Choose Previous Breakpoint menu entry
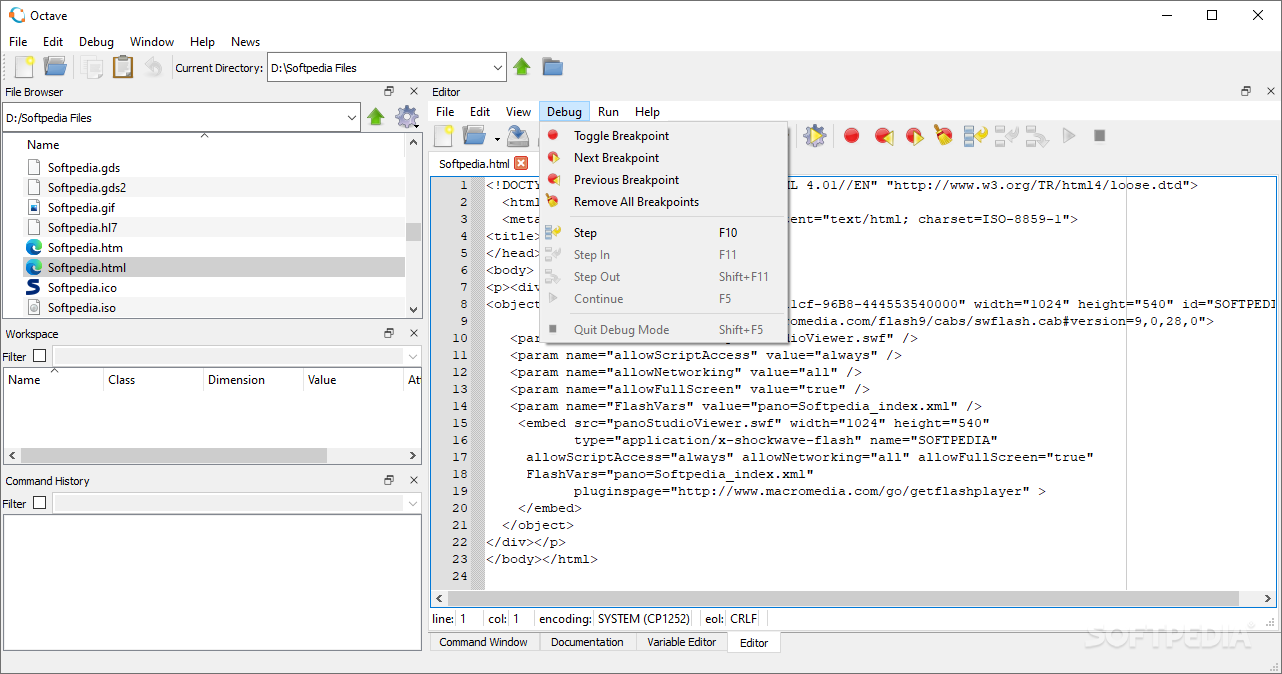The height and width of the screenshot is (674, 1282). click(663, 180)
